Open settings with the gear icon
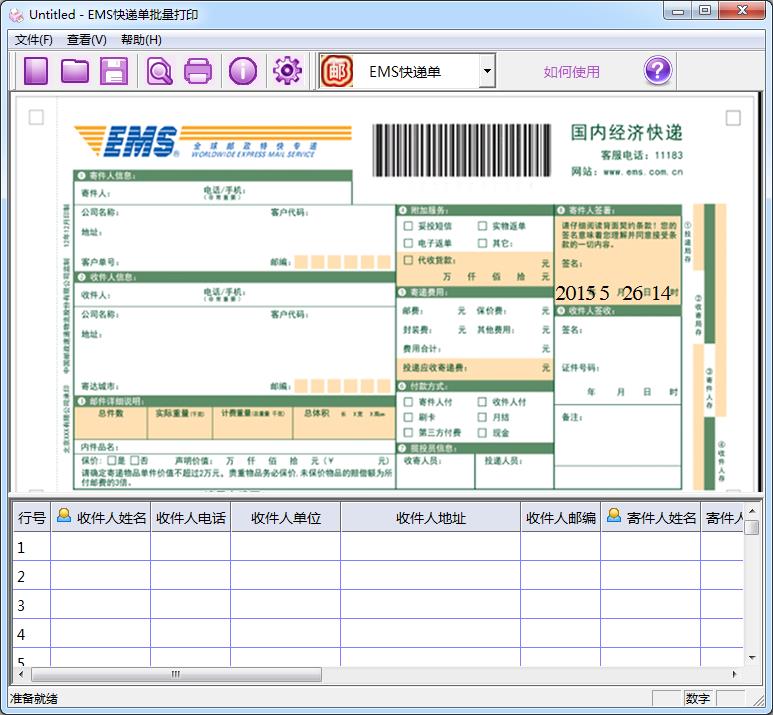Screen dimensions: 773x715 (x=287, y=71)
